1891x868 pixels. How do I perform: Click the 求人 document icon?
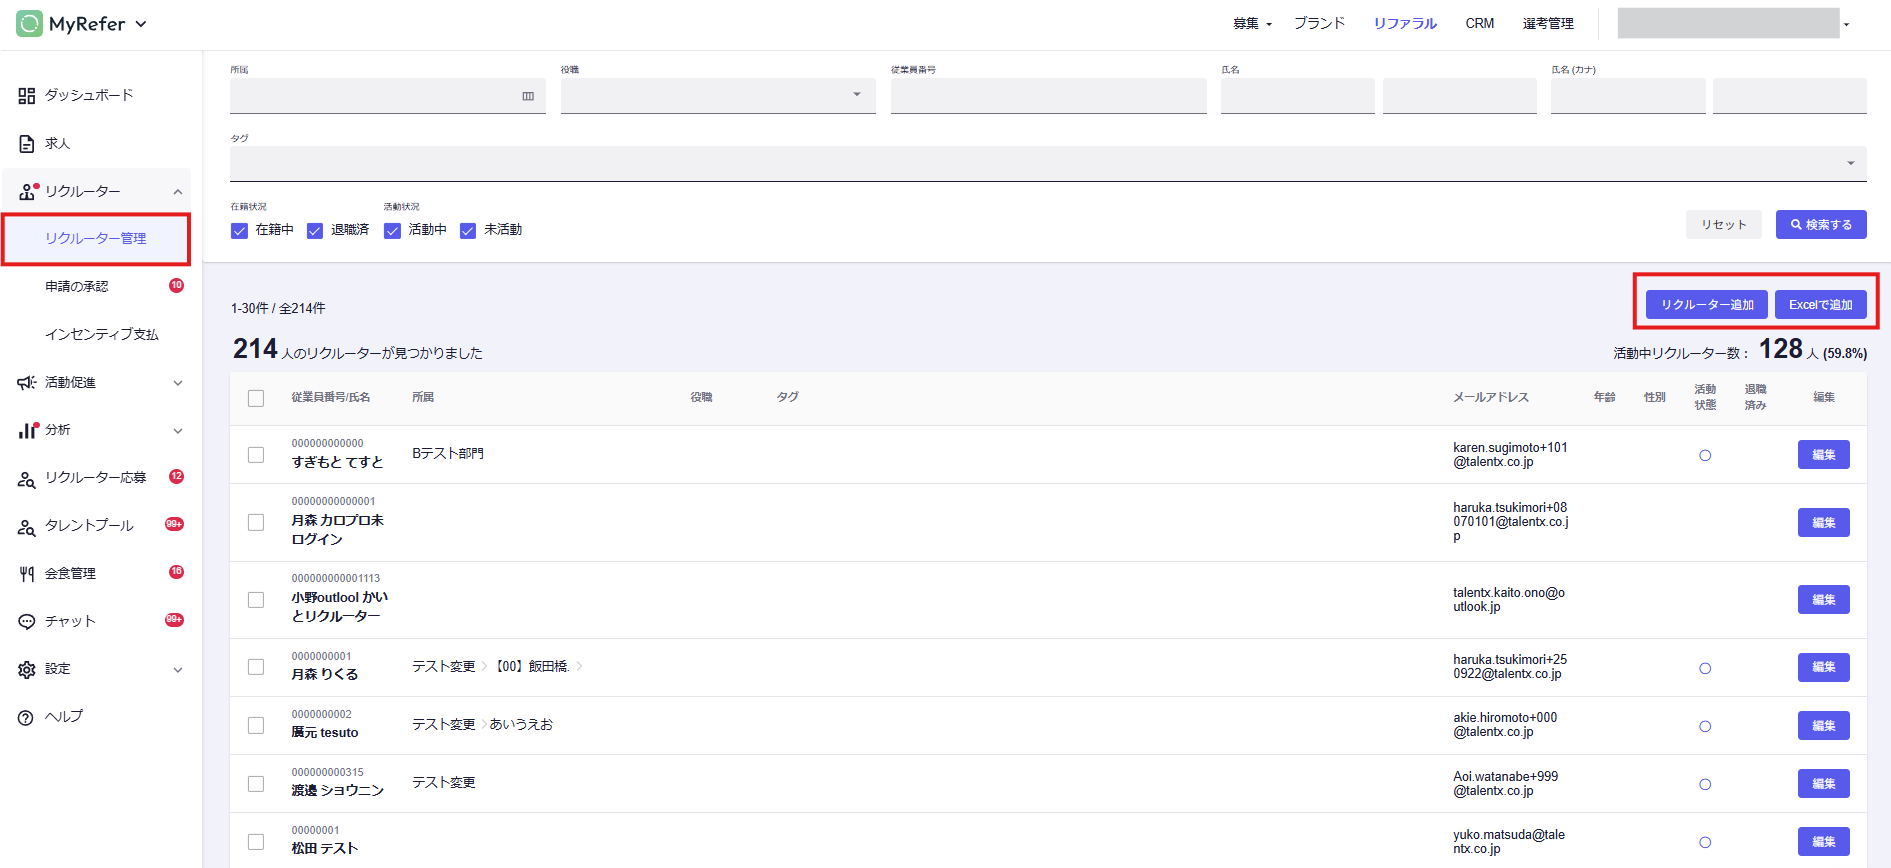[27, 144]
